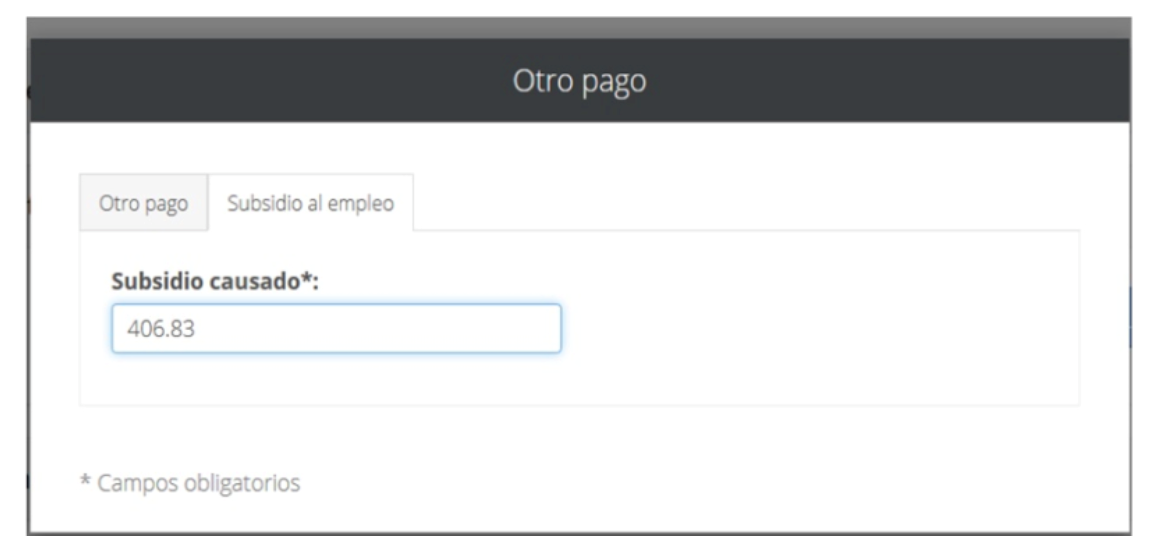Click blank footer area right of Campos obligatorios
The height and width of the screenshot is (554, 1176).
click(700, 483)
